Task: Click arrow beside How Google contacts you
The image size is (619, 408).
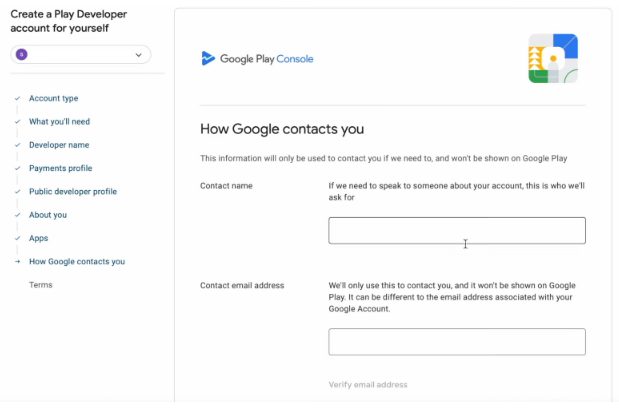Action: [17, 262]
